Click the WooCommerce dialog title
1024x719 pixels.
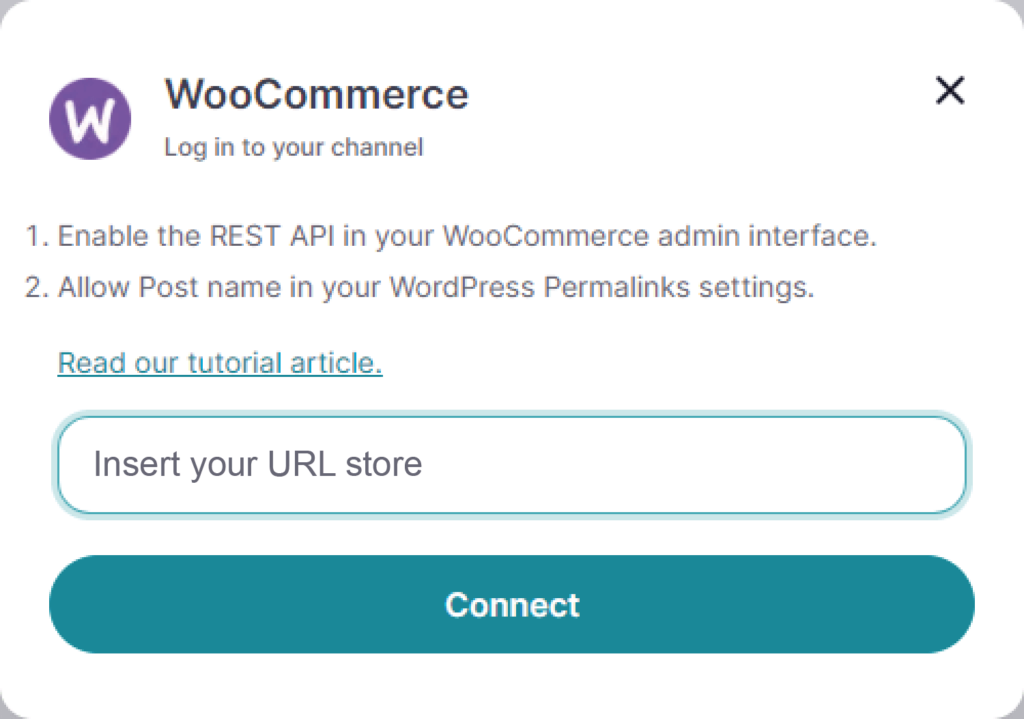click(x=316, y=94)
